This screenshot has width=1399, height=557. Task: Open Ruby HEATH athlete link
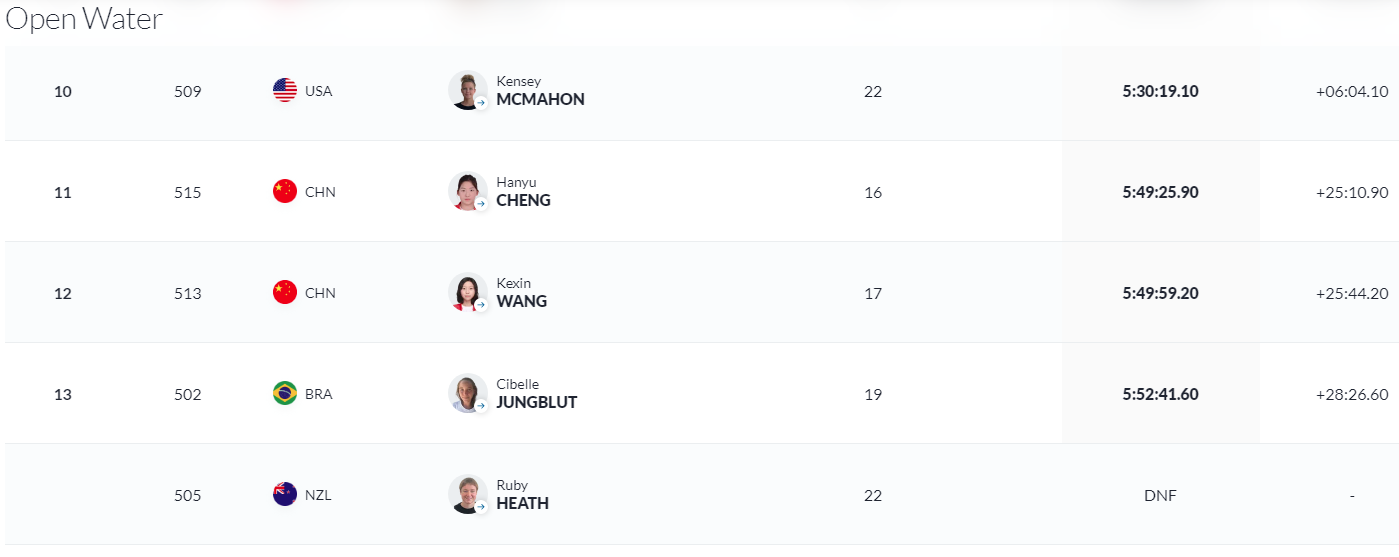tap(522, 495)
